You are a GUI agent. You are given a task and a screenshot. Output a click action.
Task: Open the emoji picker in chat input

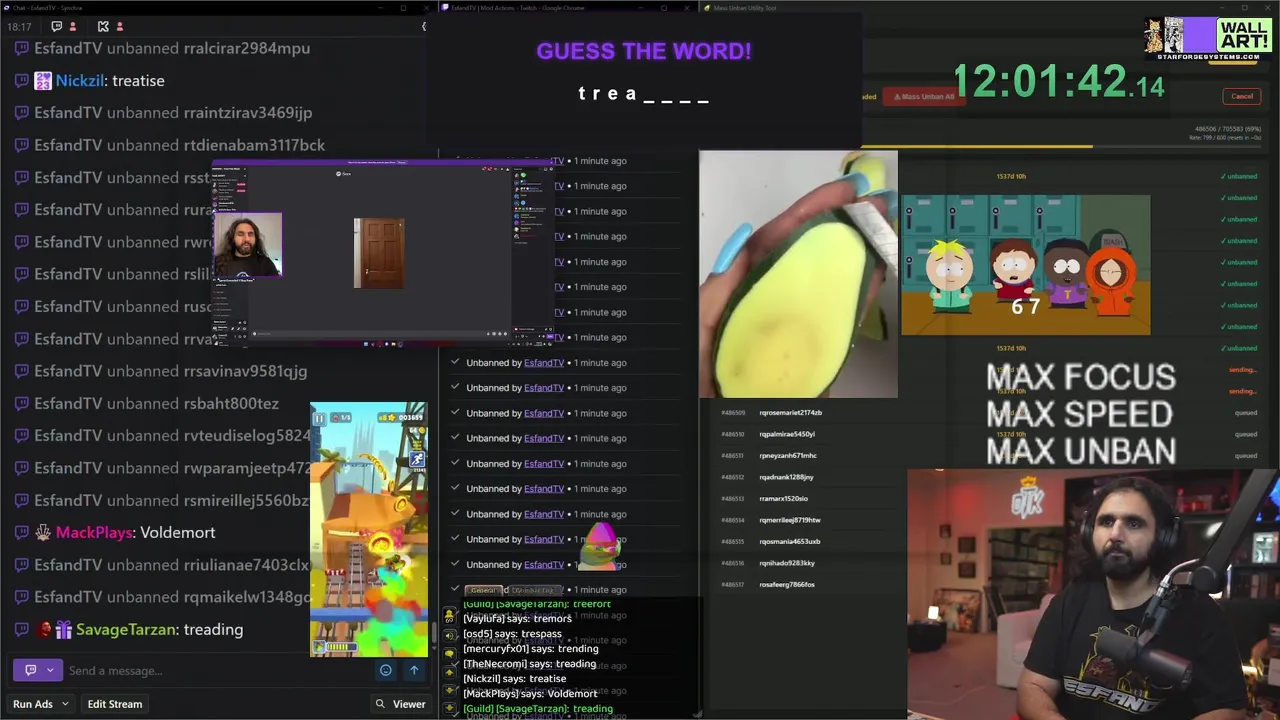[x=385, y=670]
